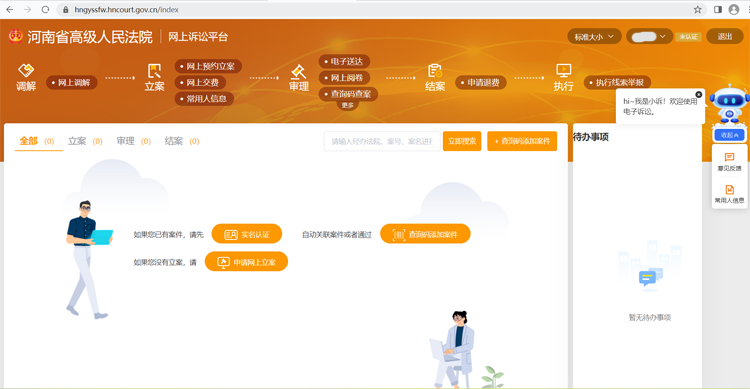Close the robot greeting bubble
The width and height of the screenshot is (750, 389).
coord(698,94)
